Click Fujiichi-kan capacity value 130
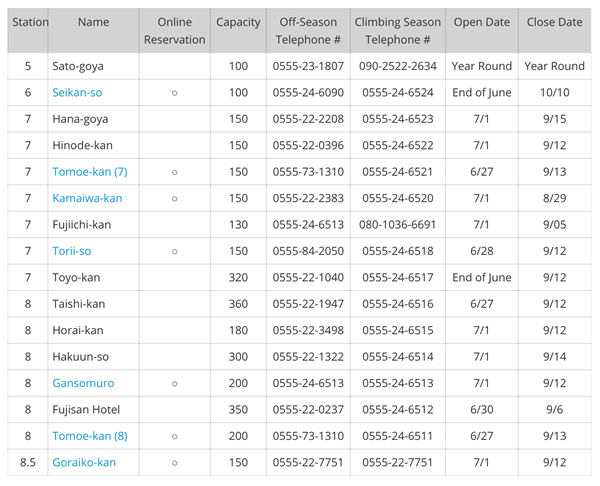Image resolution: width=600 pixels, height=486 pixels. pyautogui.click(x=238, y=224)
